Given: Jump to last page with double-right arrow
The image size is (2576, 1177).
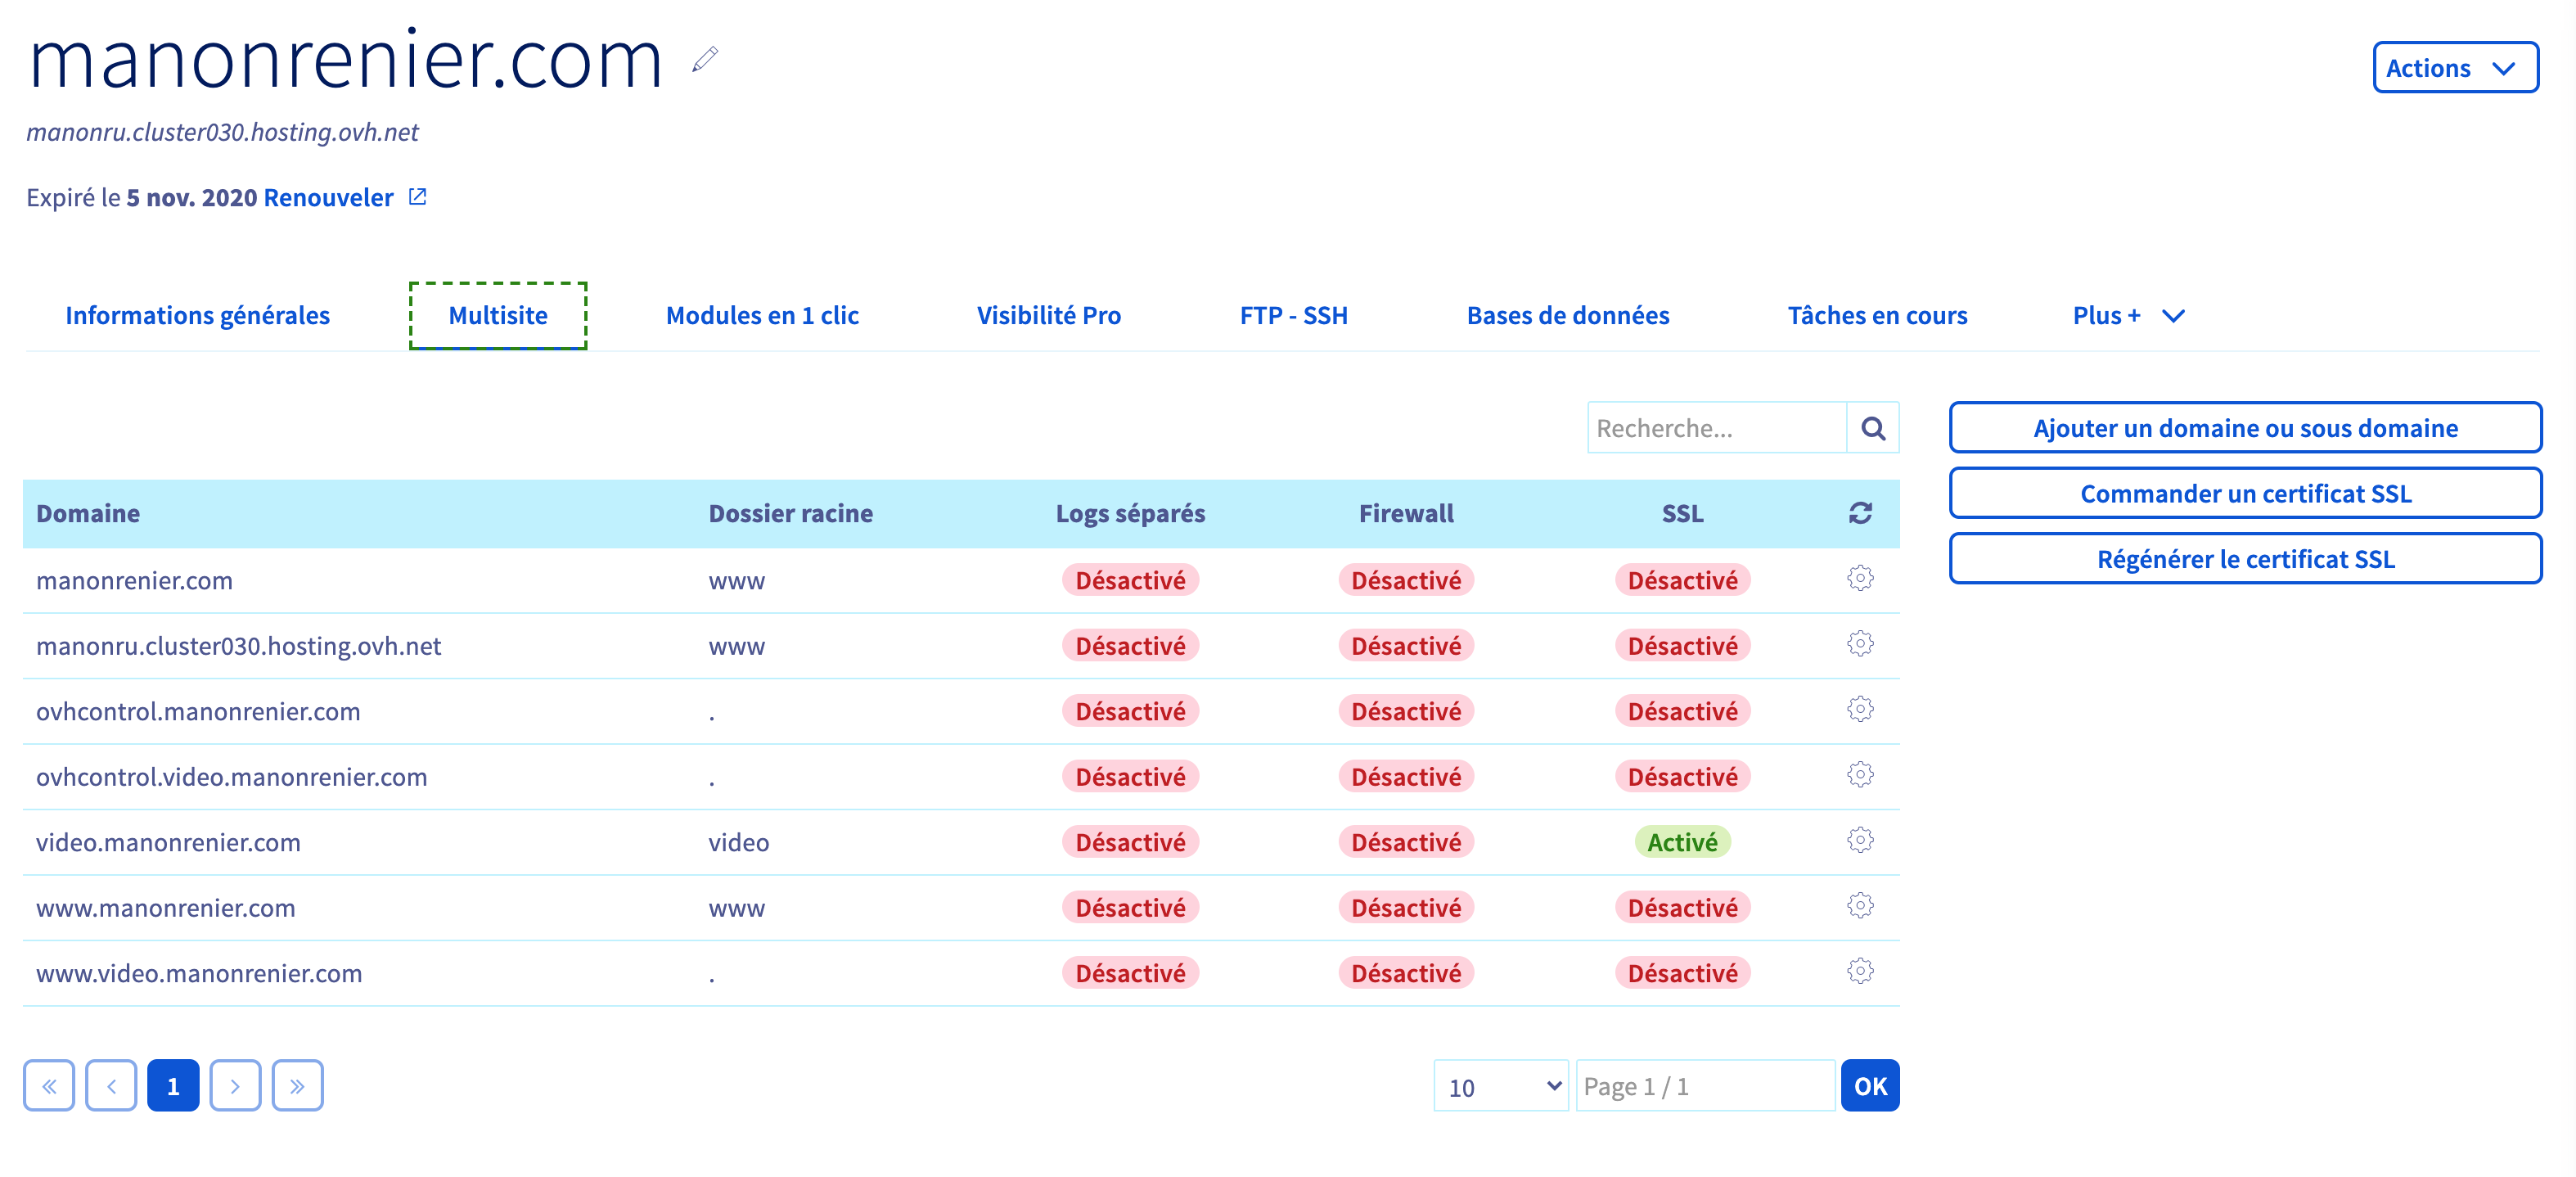Looking at the screenshot, I should pos(297,1085).
